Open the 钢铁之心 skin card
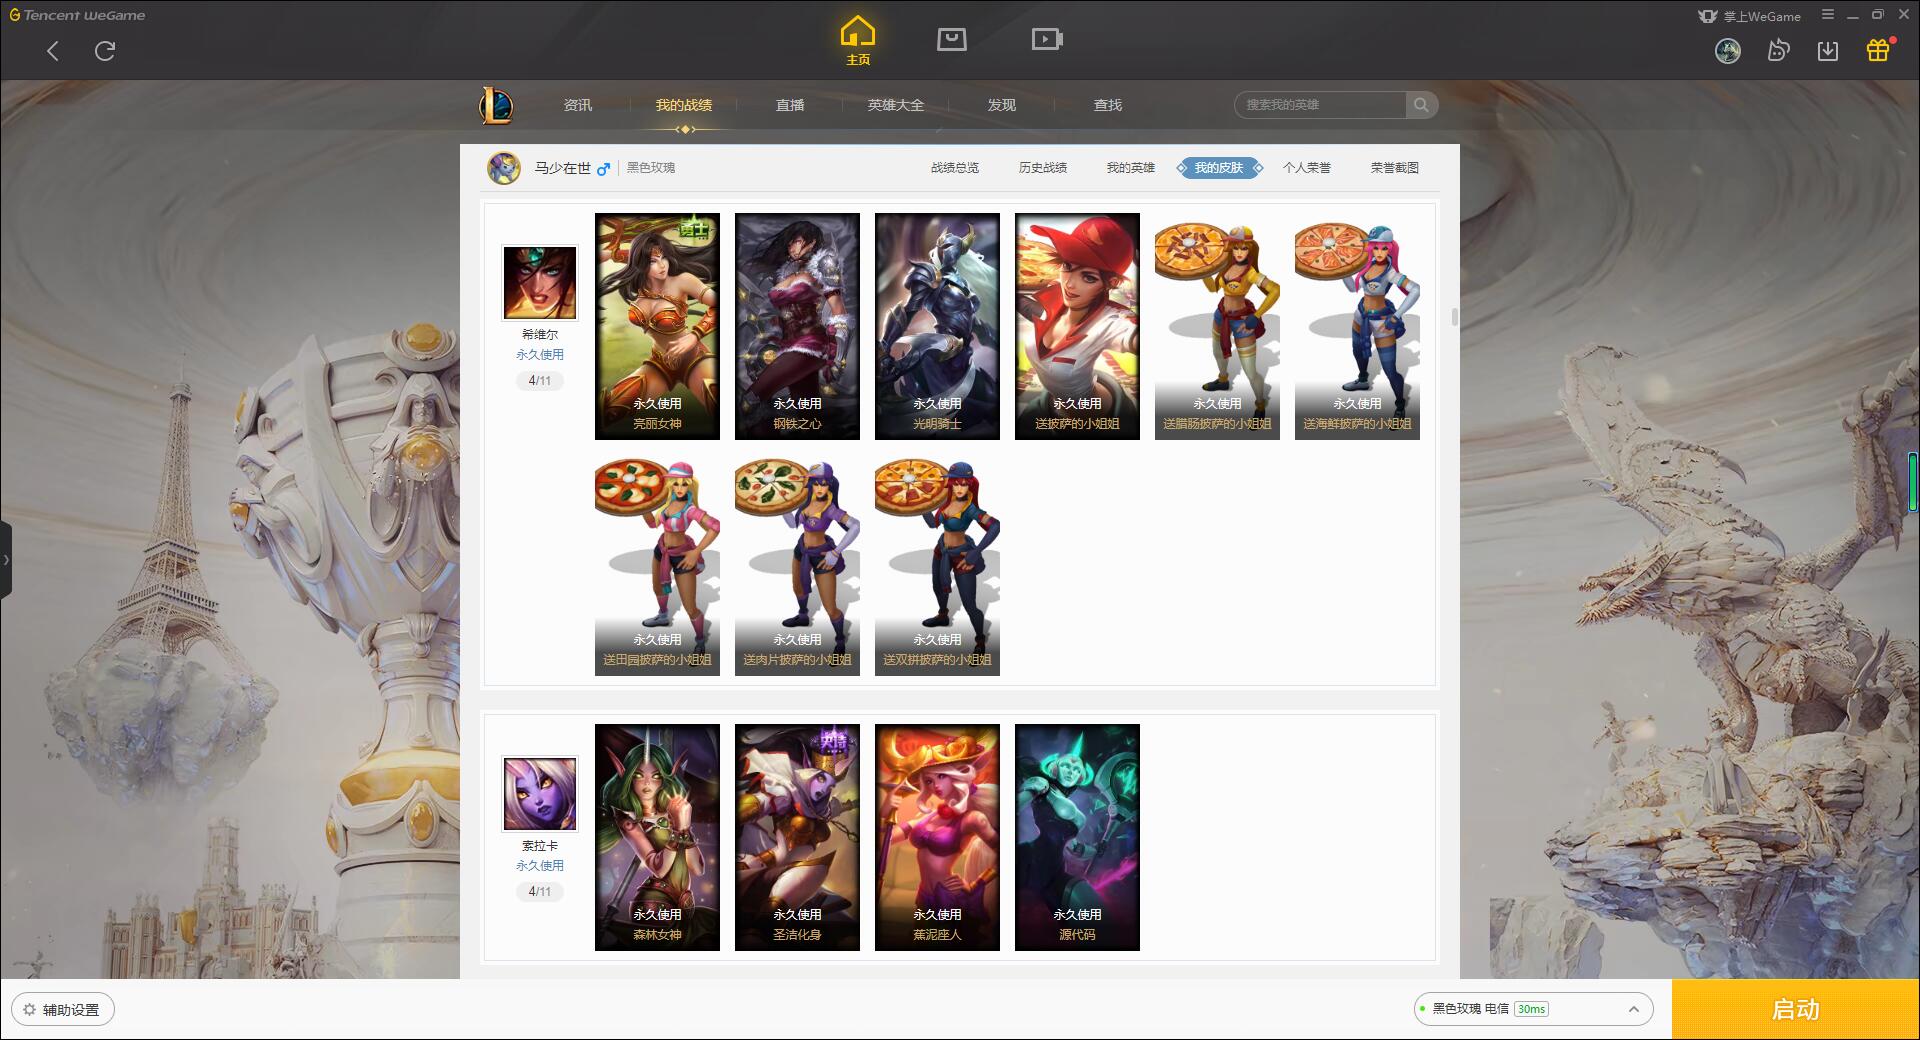 pyautogui.click(x=797, y=326)
